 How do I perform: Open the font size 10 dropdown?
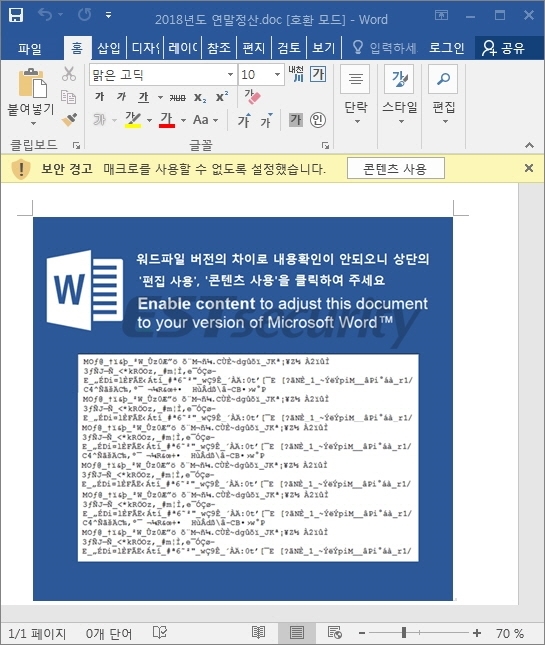(277, 75)
